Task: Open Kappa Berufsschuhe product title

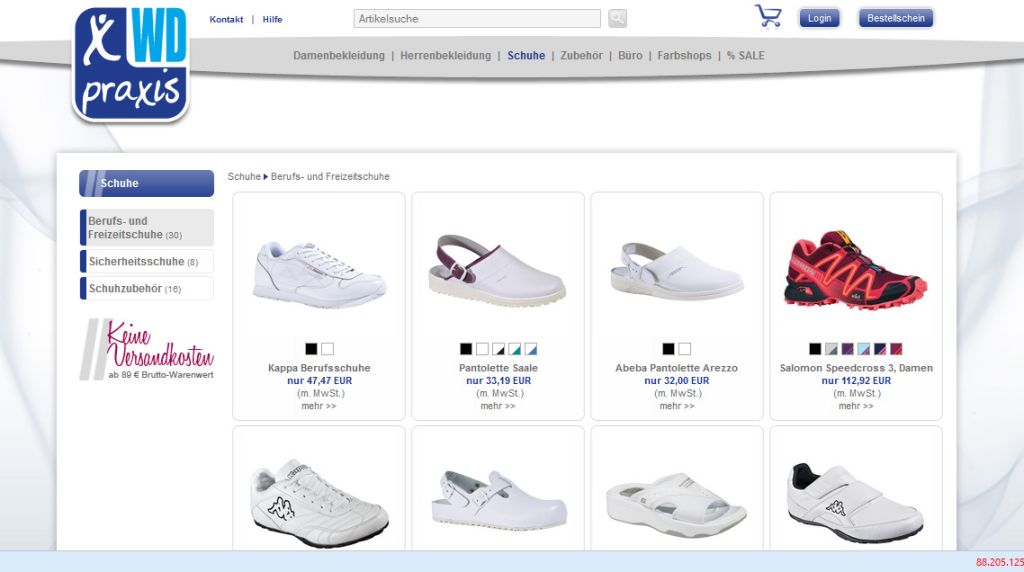Action: [x=319, y=368]
